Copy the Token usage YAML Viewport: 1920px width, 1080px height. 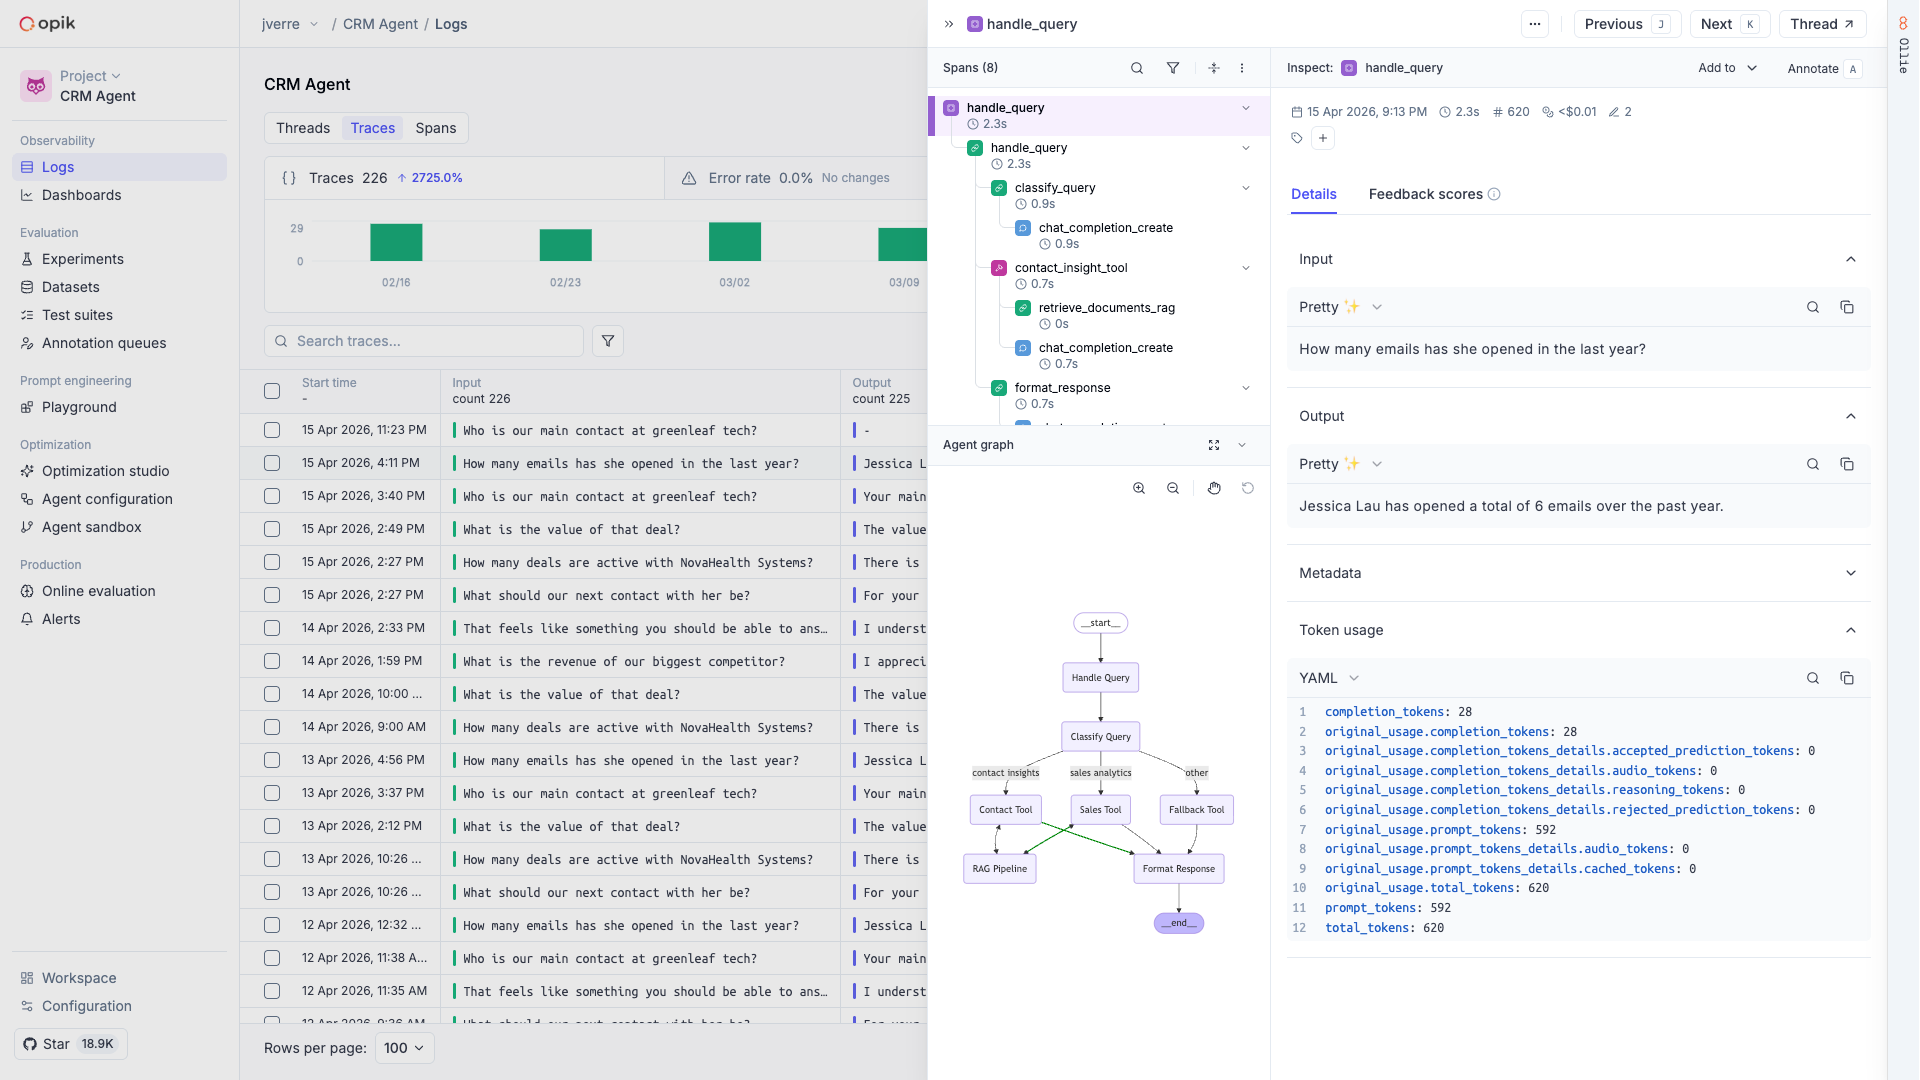[x=1847, y=678]
